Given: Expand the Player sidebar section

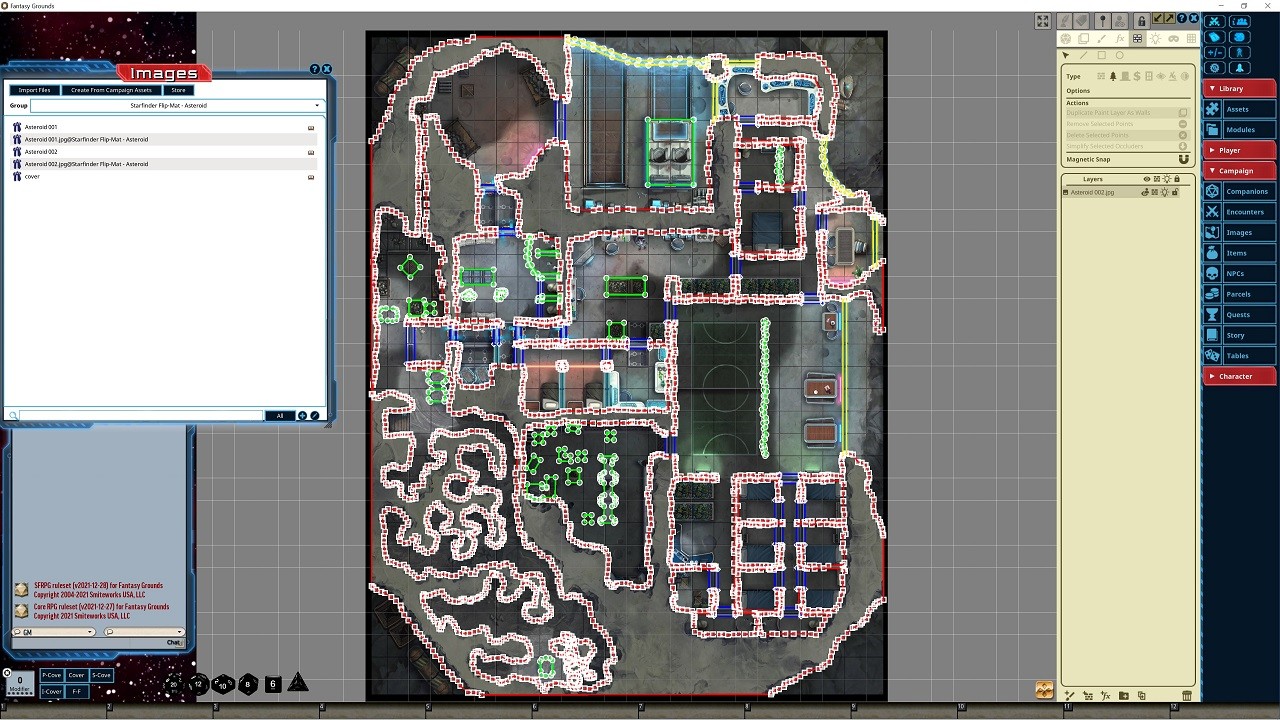Looking at the screenshot, I should pyautogui.click(x=1239, y=150).
